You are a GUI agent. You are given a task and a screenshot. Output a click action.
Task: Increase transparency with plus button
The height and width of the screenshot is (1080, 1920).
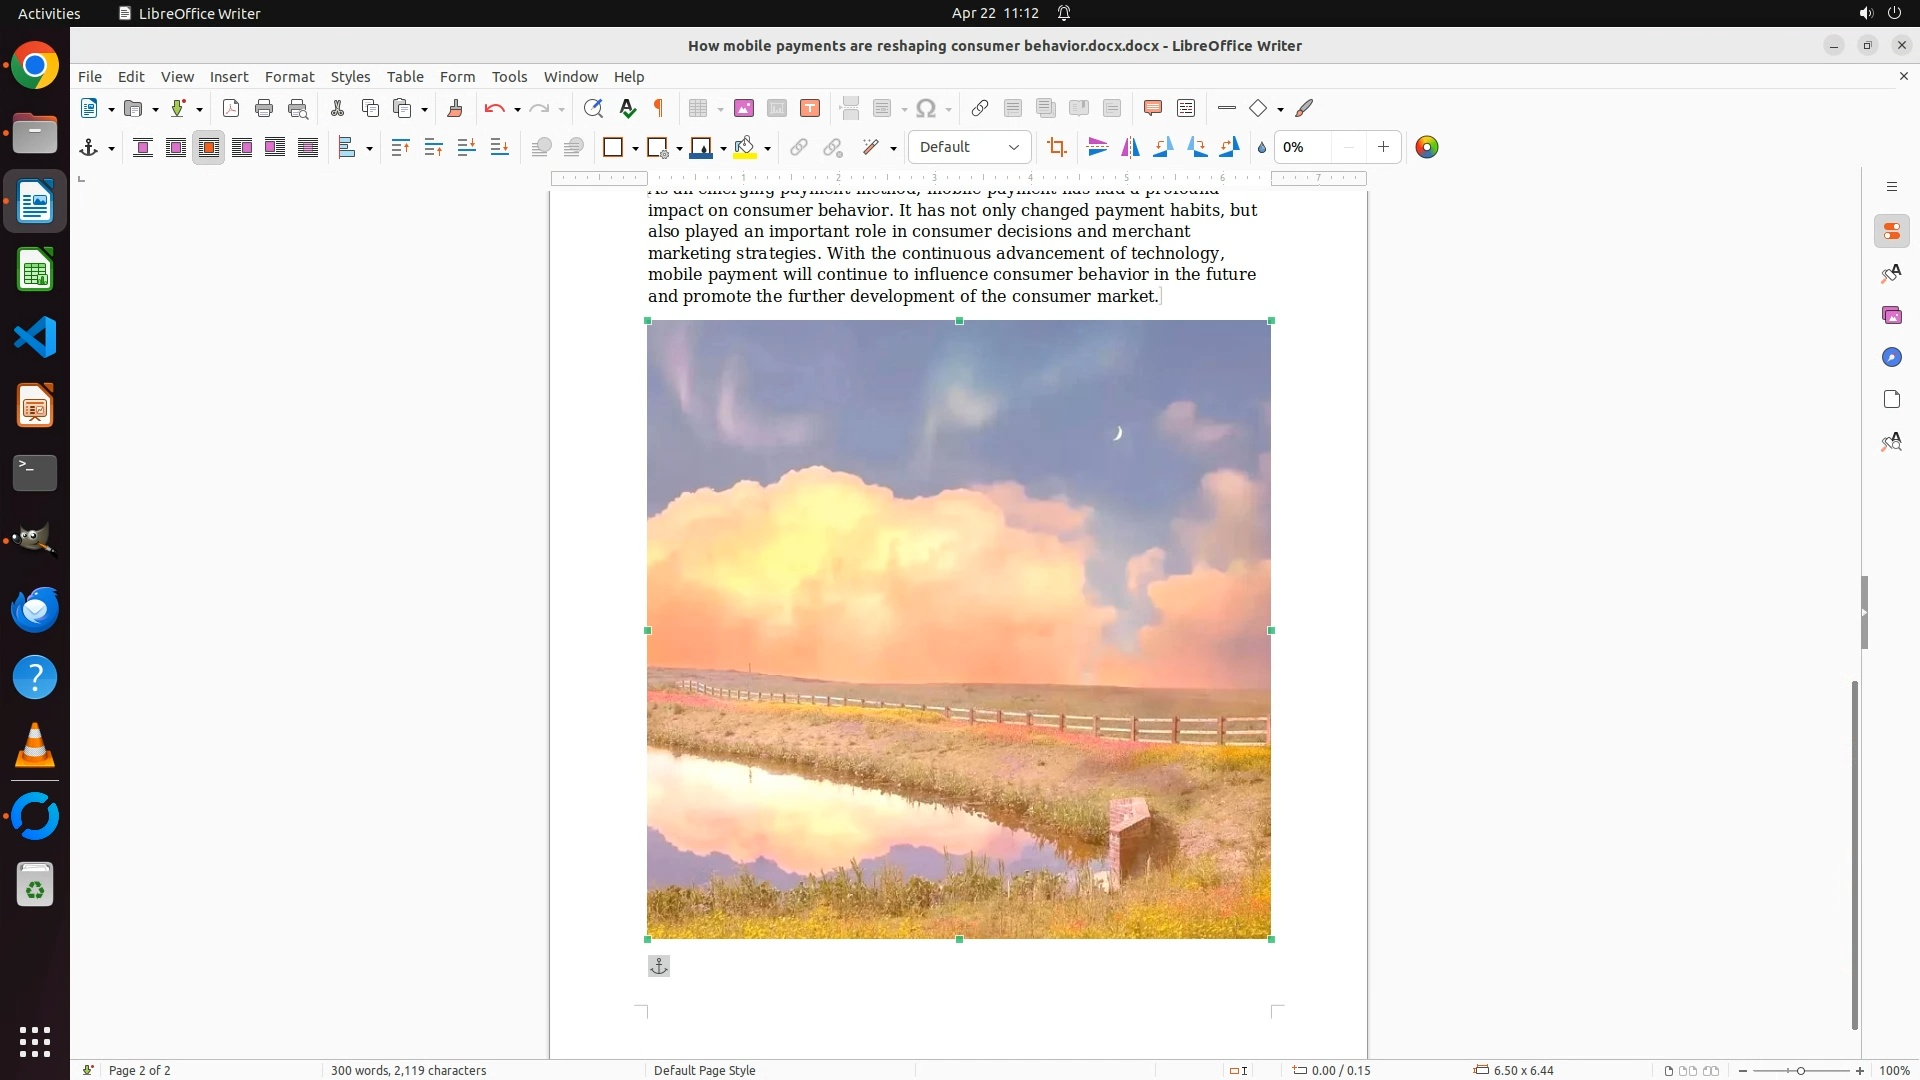pyautogui.click(x=1383, y=148)
